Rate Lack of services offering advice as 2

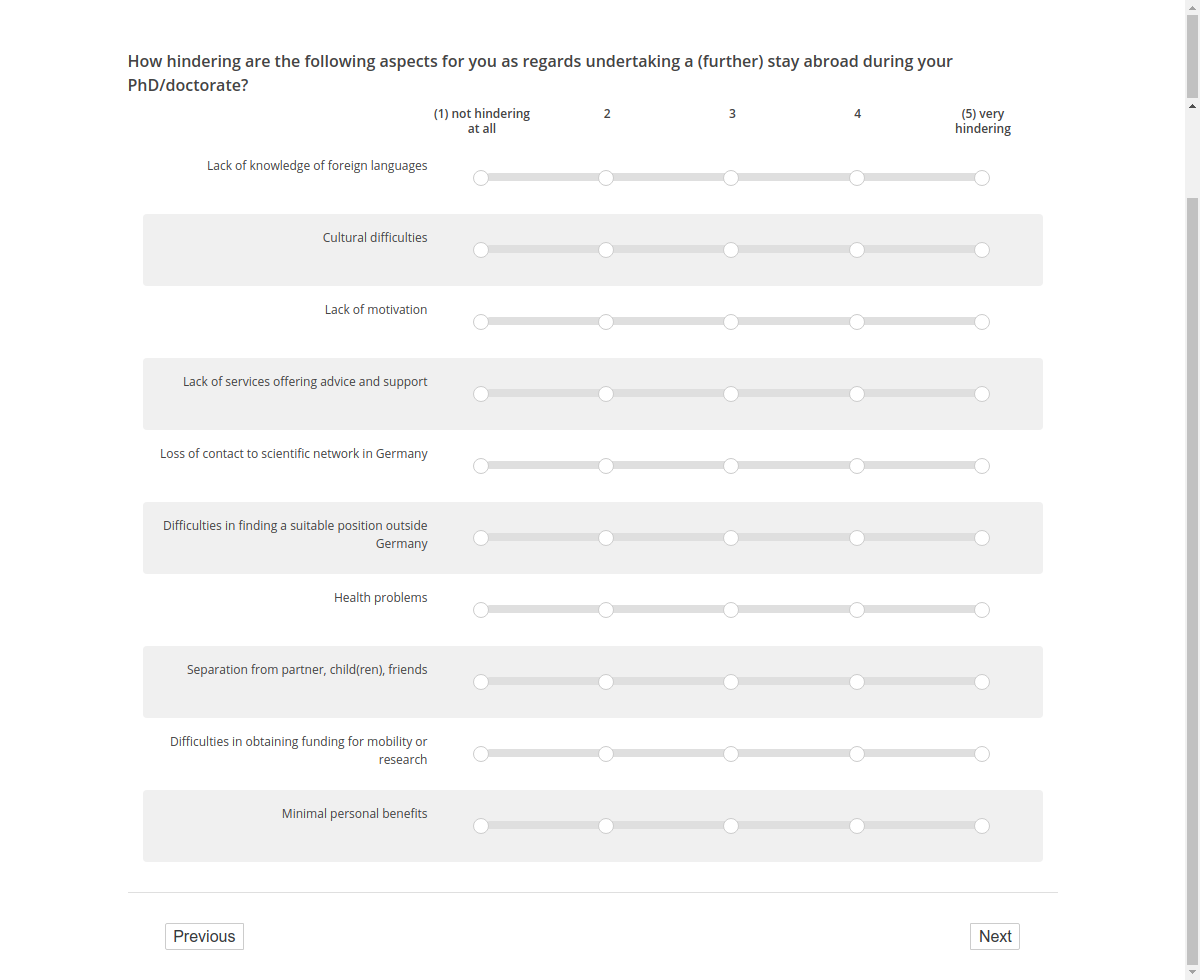606,393
